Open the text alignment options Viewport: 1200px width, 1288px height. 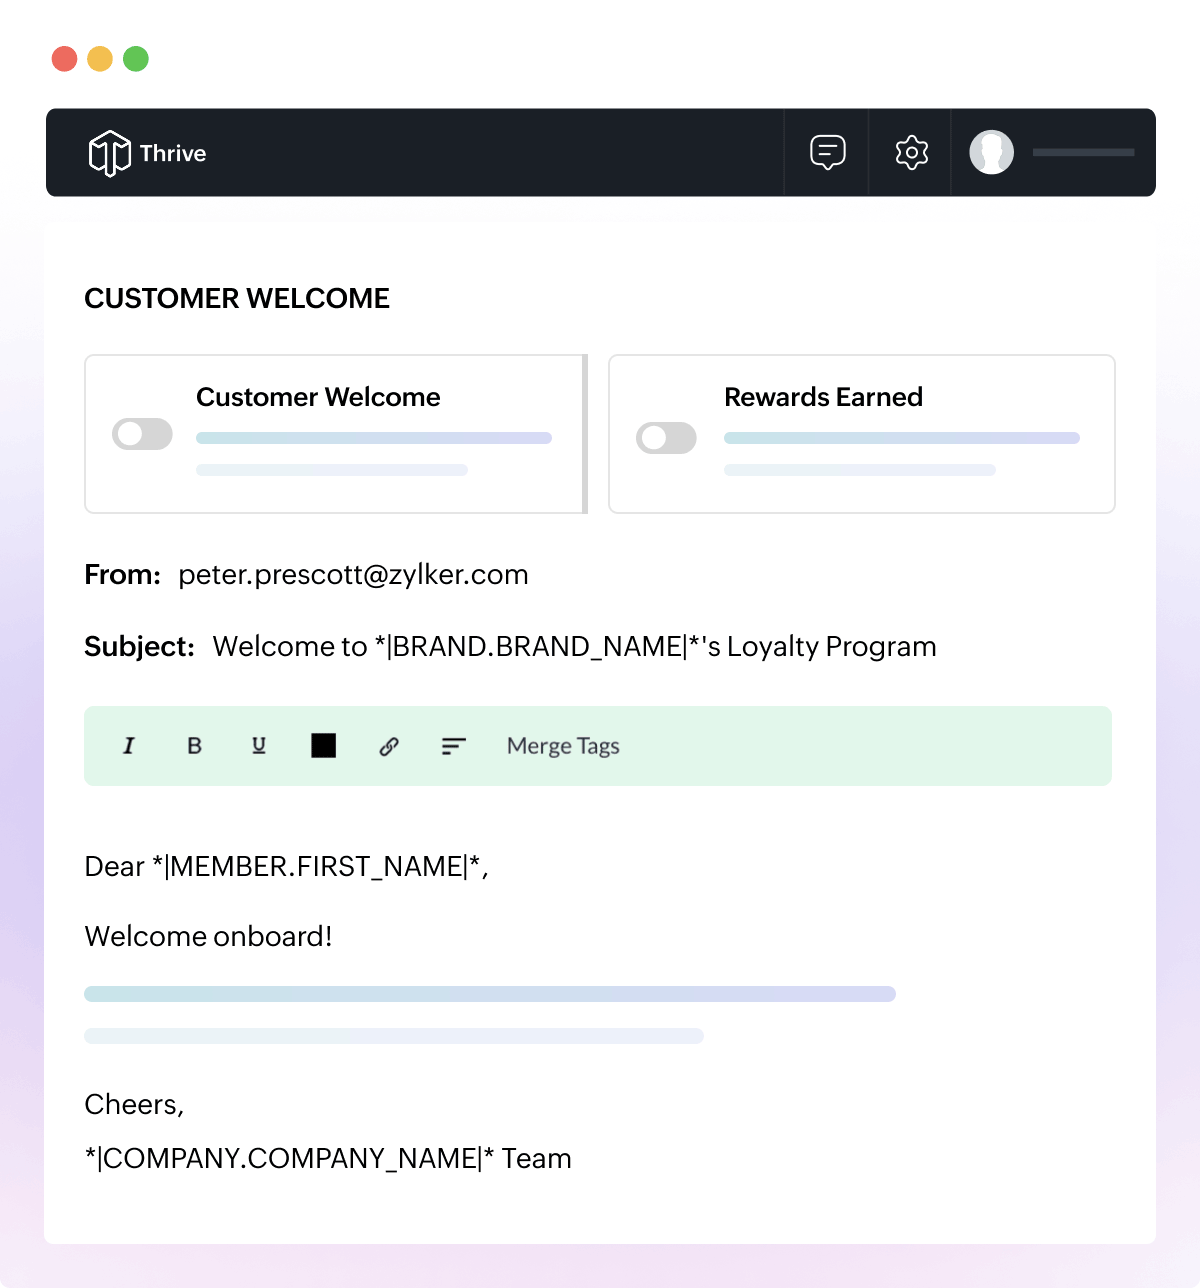(x=453, y=745)
